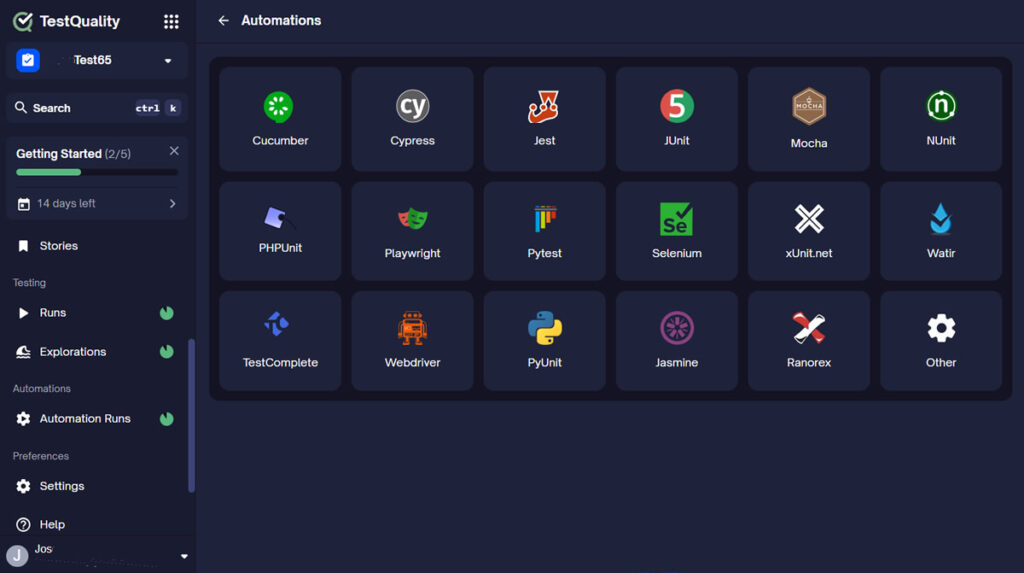Dismiss the Getting Started panel
1024x573 pixels.
(174, 151)
